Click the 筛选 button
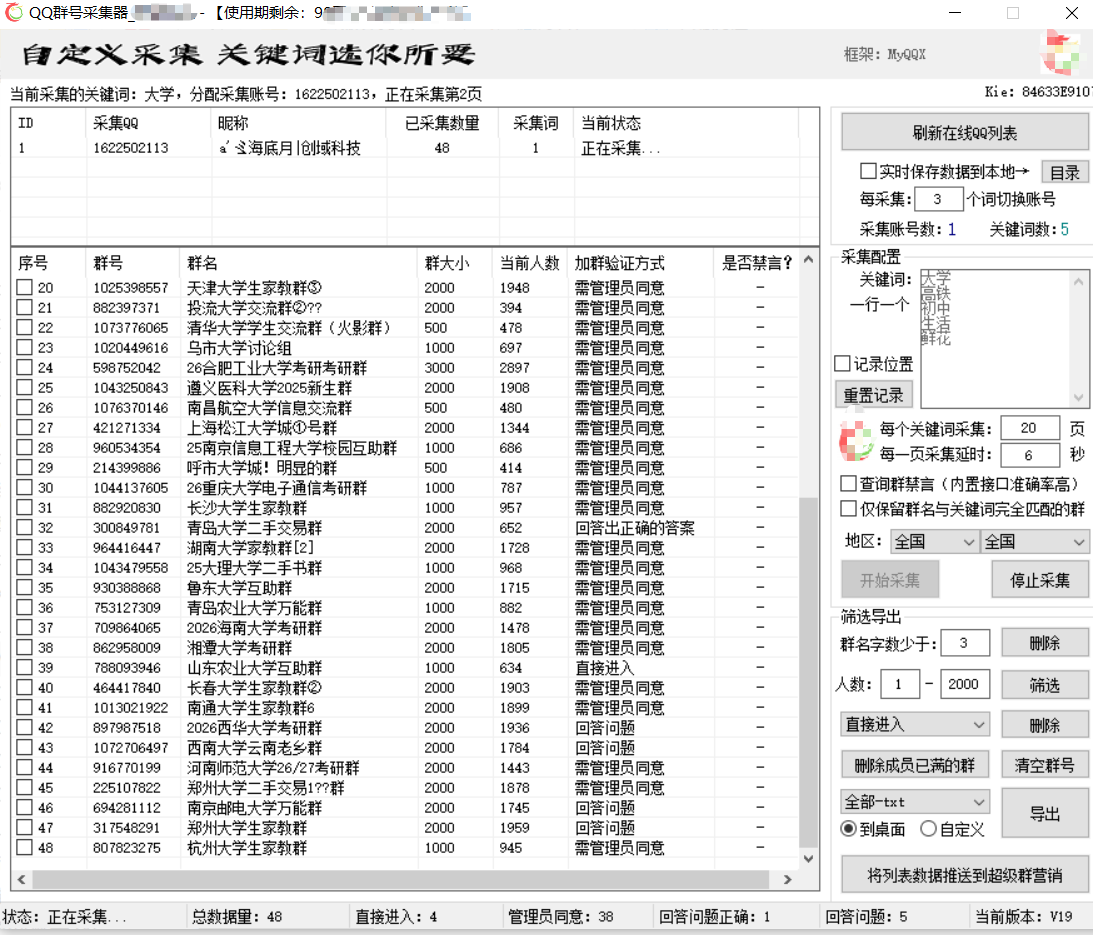Screen dimensions: 1093x935 (x=1044, y=685)
